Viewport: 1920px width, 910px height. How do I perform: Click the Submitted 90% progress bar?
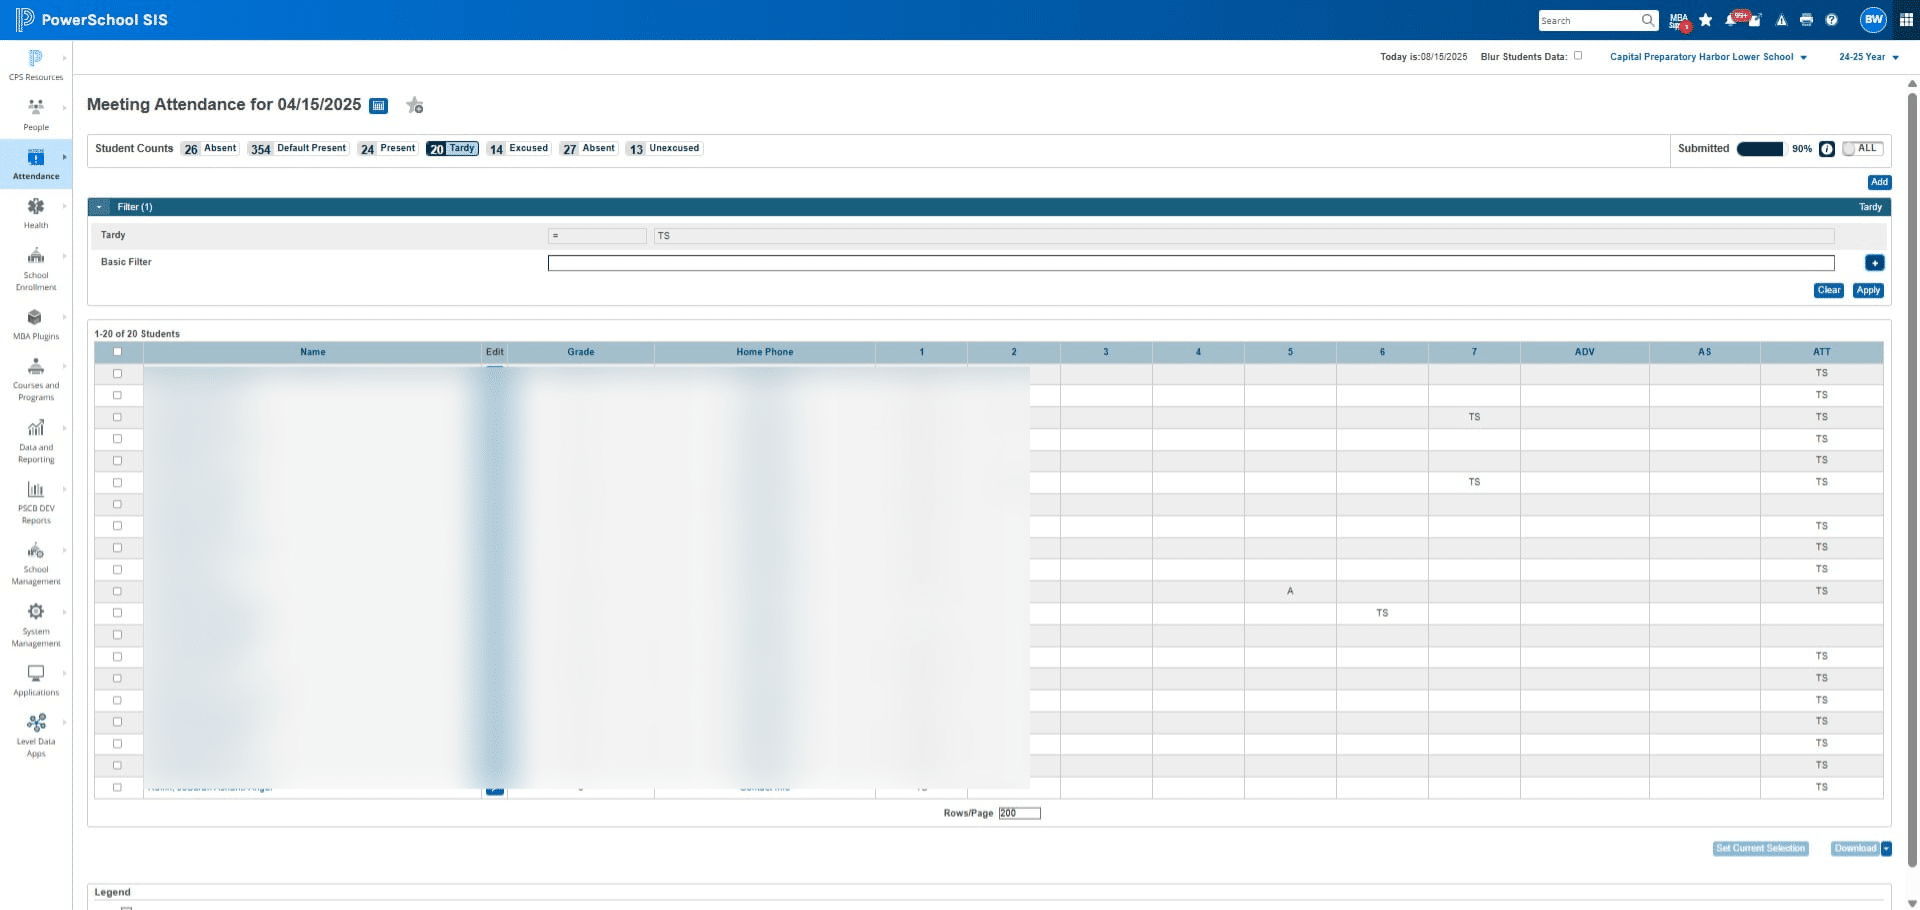(x=1760, y=149)
